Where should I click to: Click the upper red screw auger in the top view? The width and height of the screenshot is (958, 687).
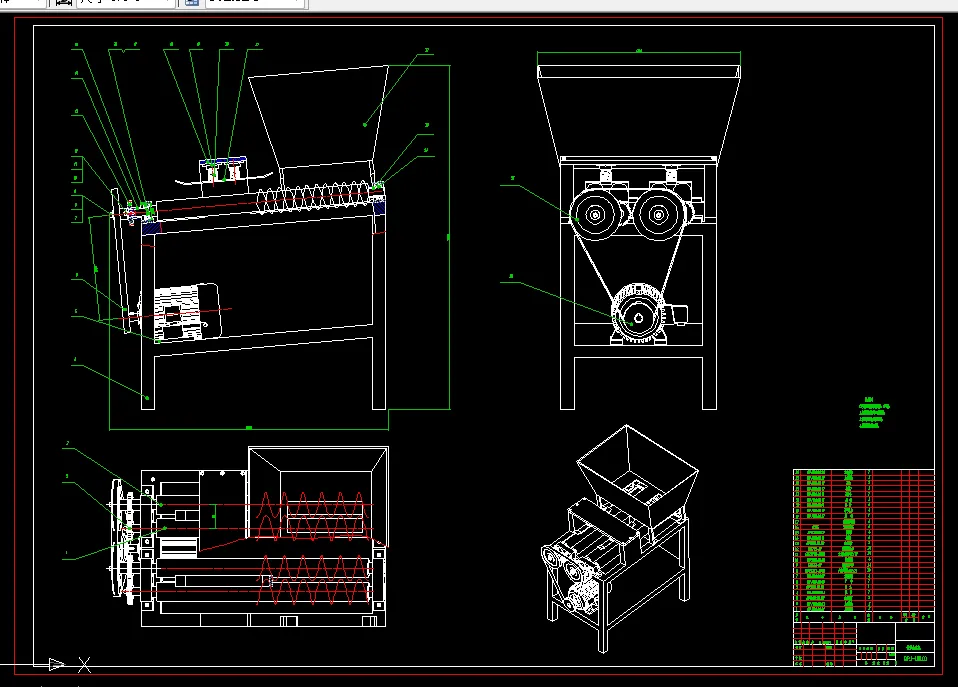pyautogui.click(x=313, y=516)
